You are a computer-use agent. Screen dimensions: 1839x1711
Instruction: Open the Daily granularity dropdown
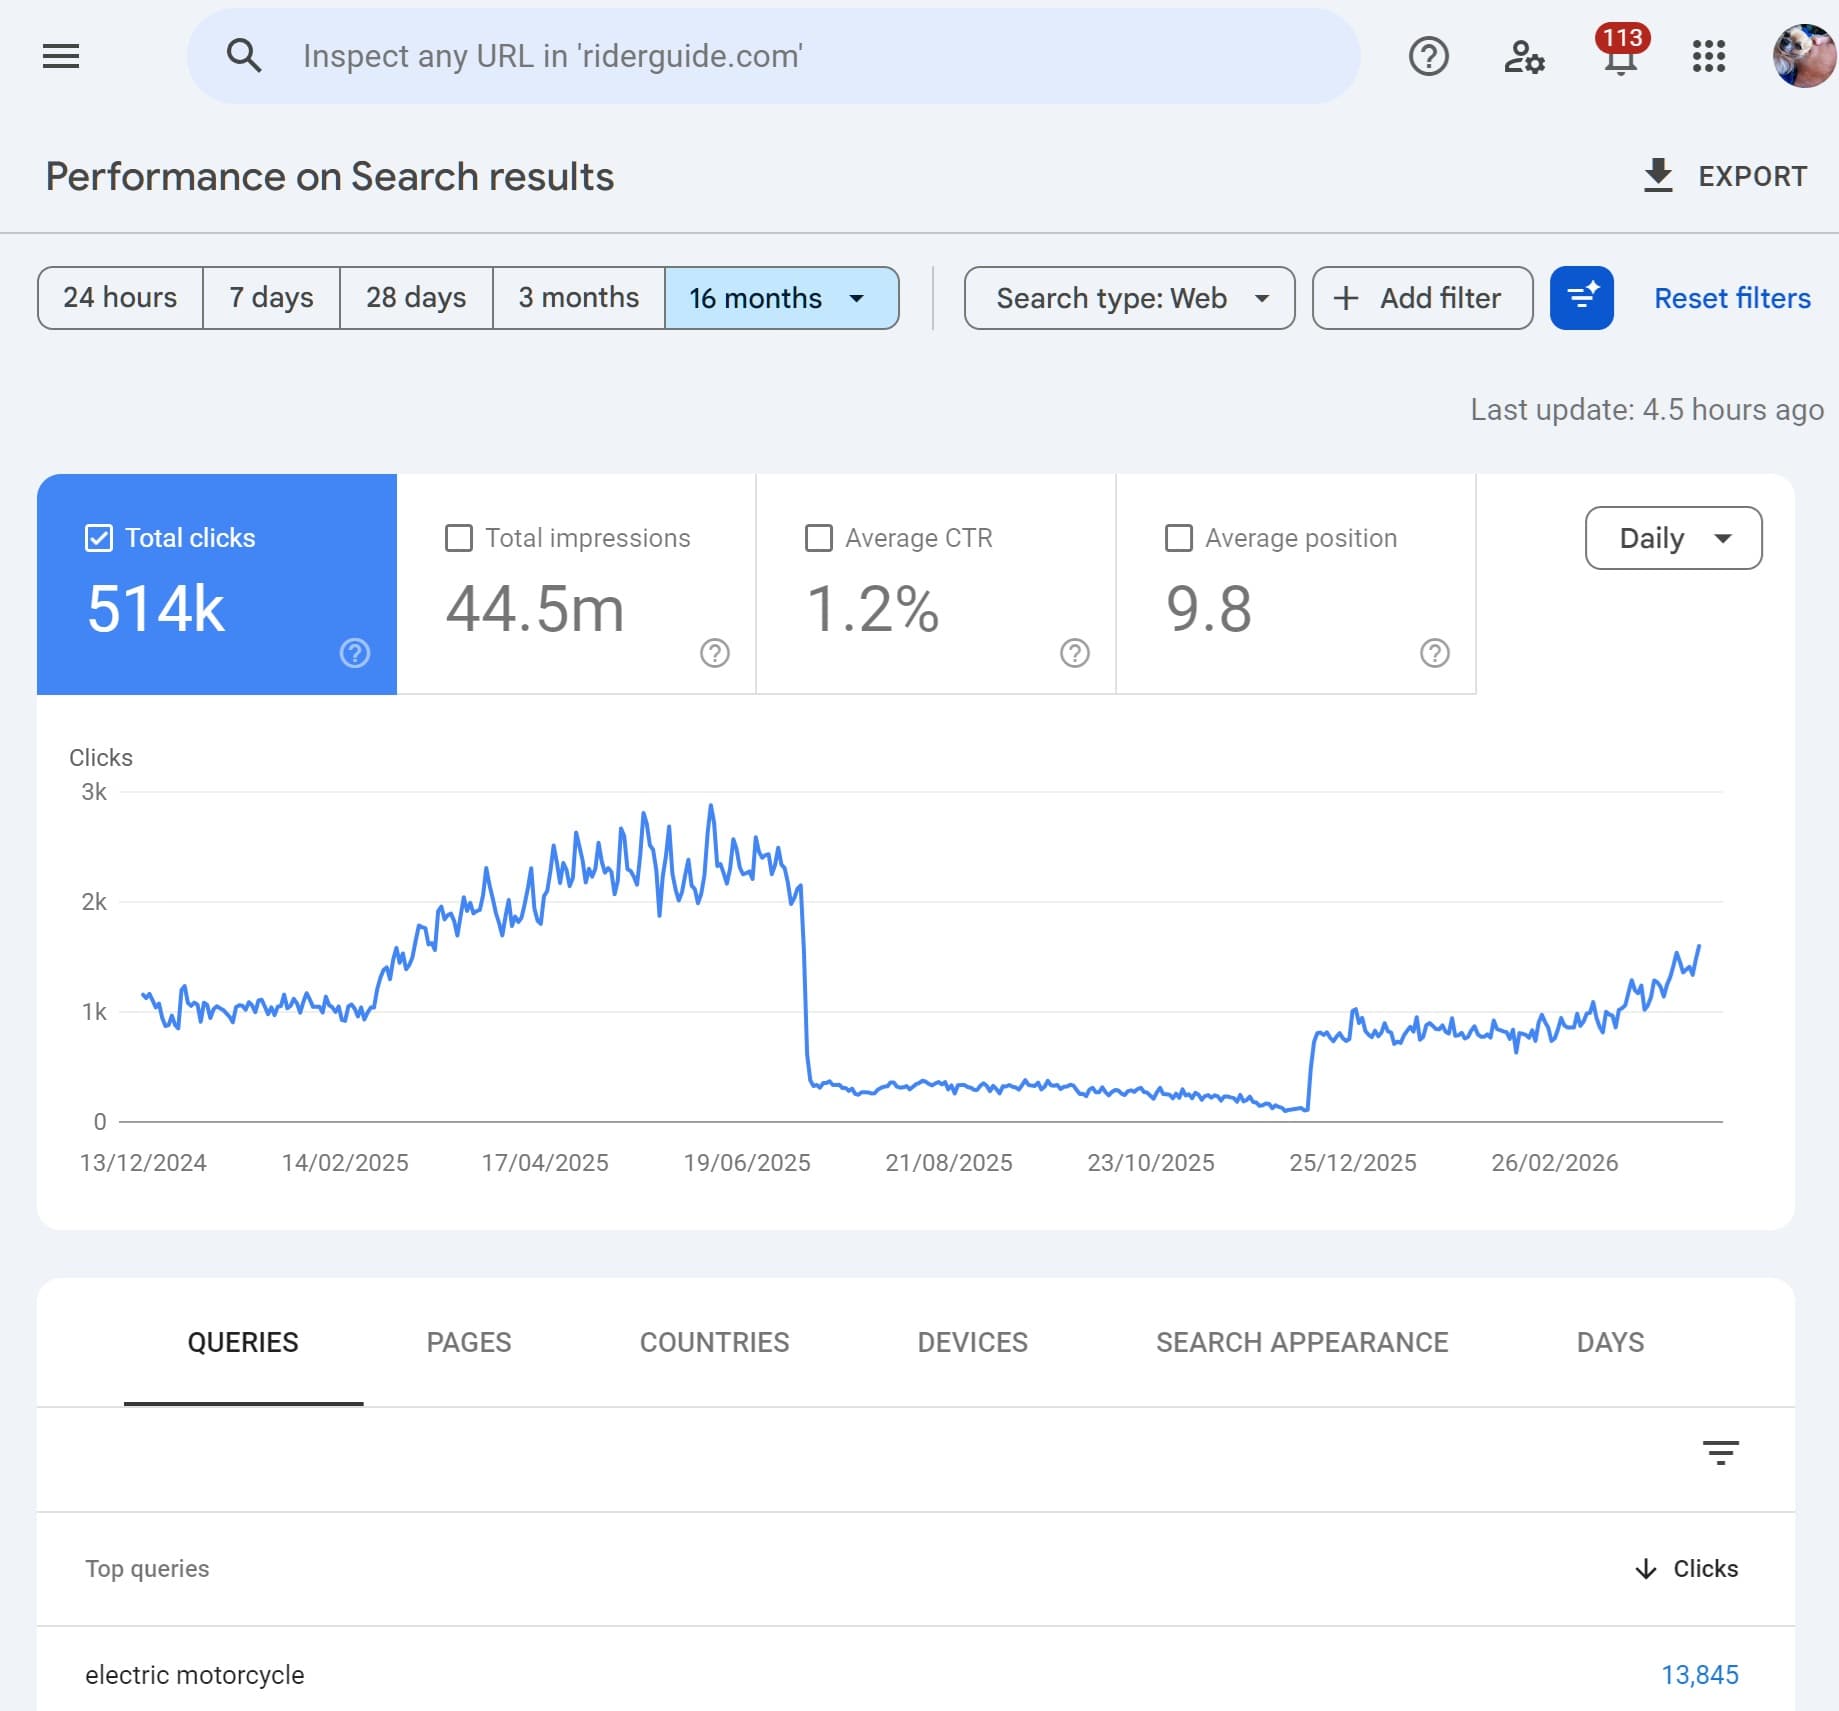1672,538
